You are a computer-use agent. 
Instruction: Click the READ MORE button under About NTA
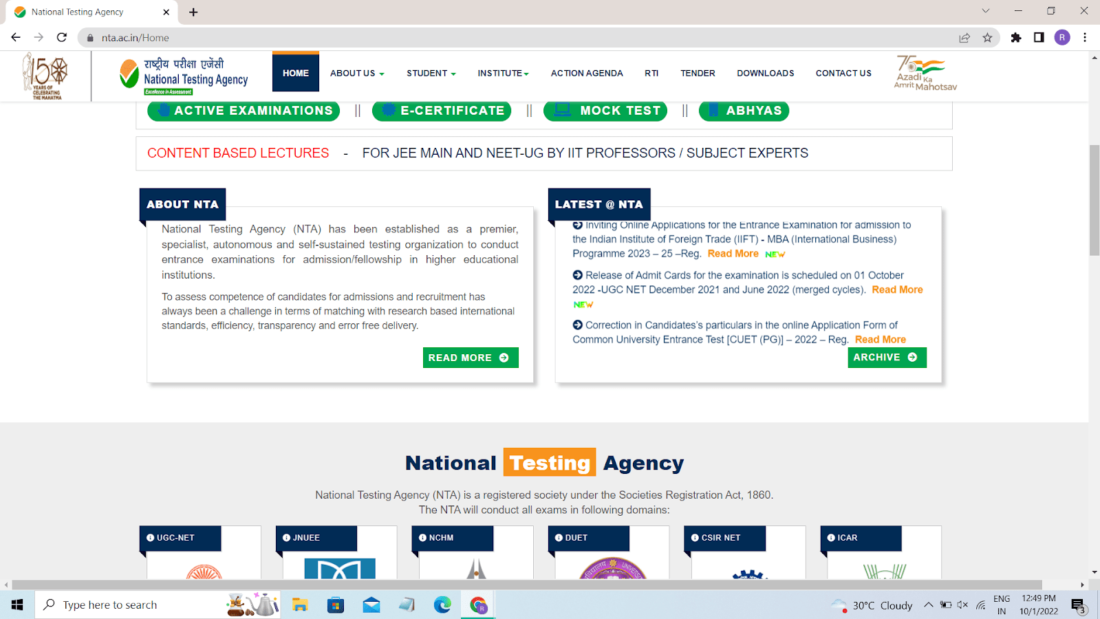(470, 357)
